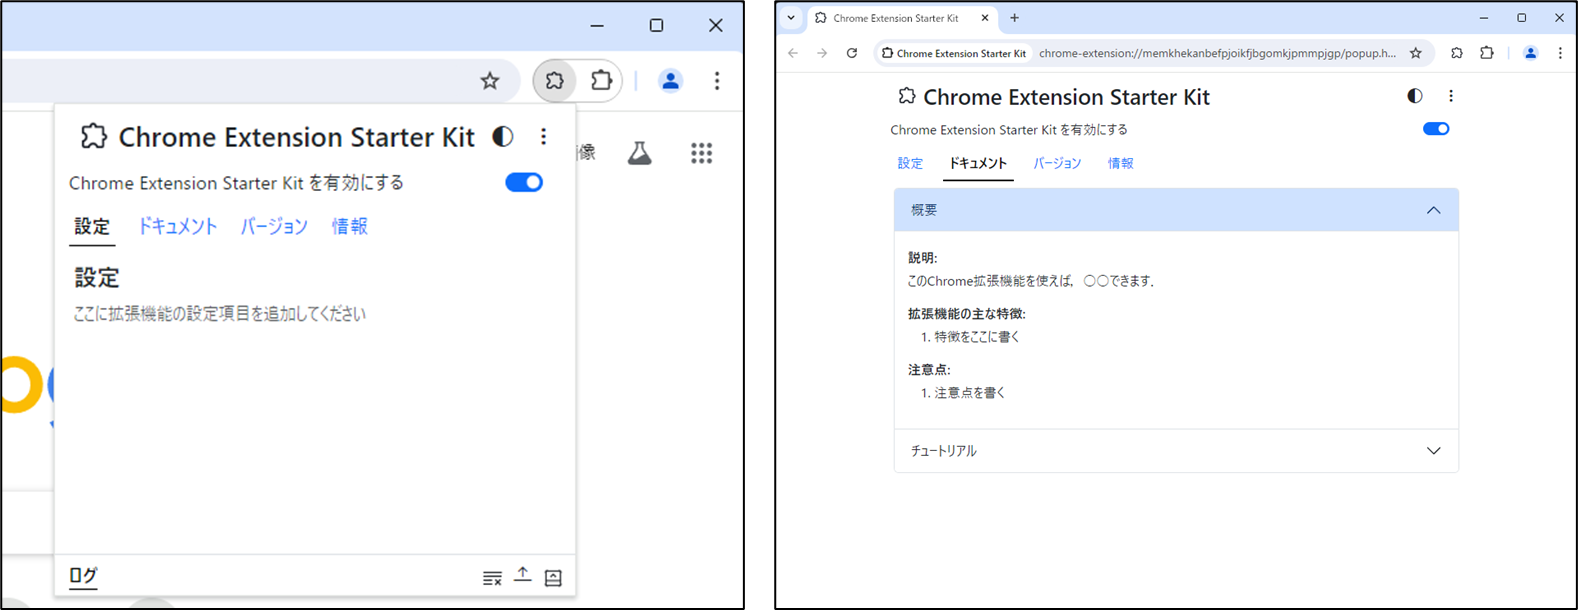Open the Extensions puzzle menu in left window
Screen dimensions: 1578x610
[x=601, y=81]
